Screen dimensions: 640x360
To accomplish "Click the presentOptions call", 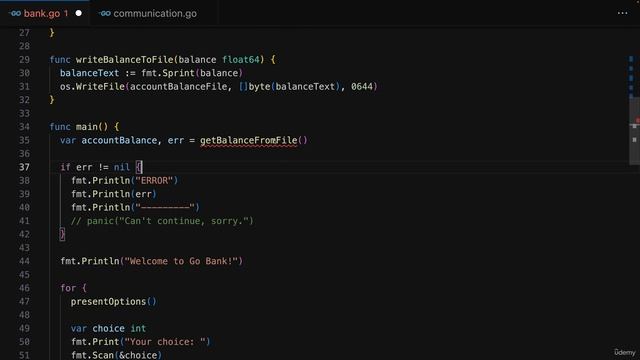I will pyautogui.click(x=113, y=302).
